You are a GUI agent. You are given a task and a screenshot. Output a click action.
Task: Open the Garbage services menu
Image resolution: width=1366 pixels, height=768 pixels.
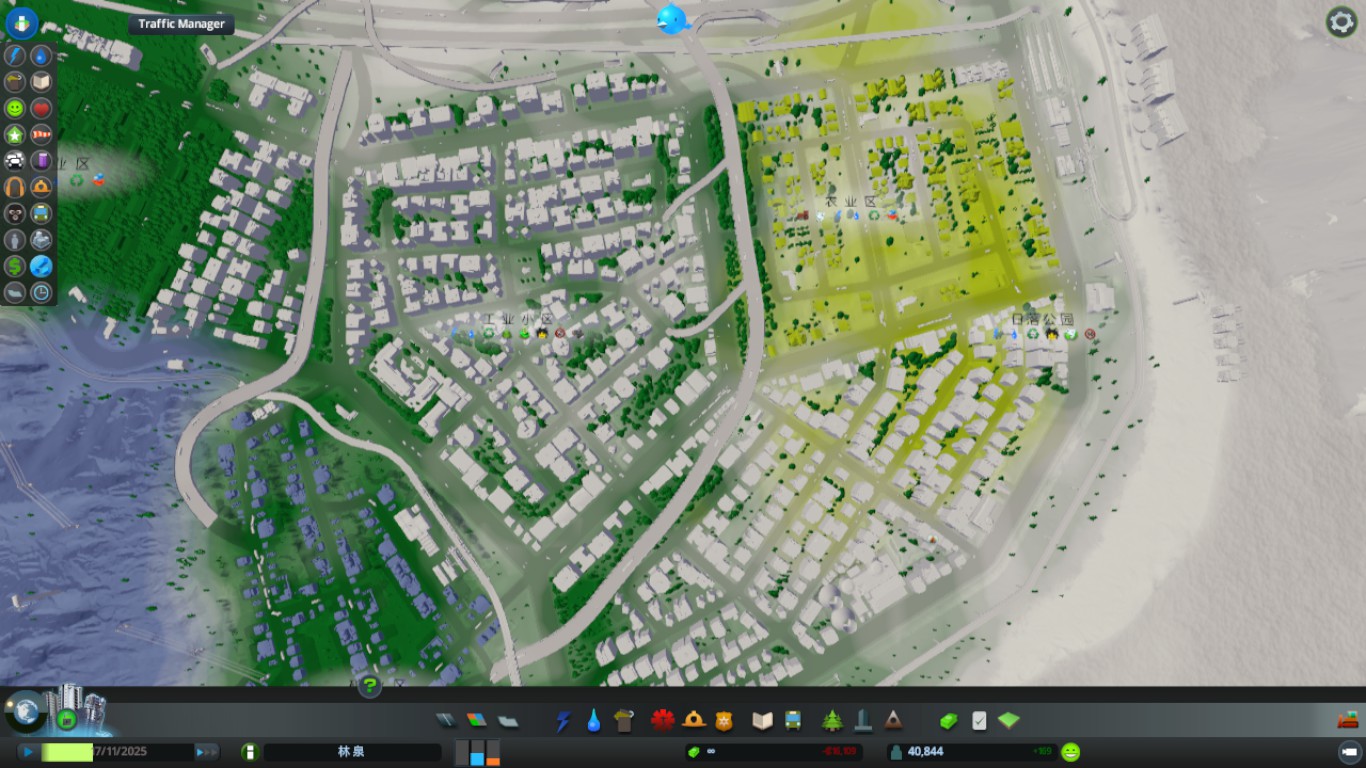click(625, 720)
